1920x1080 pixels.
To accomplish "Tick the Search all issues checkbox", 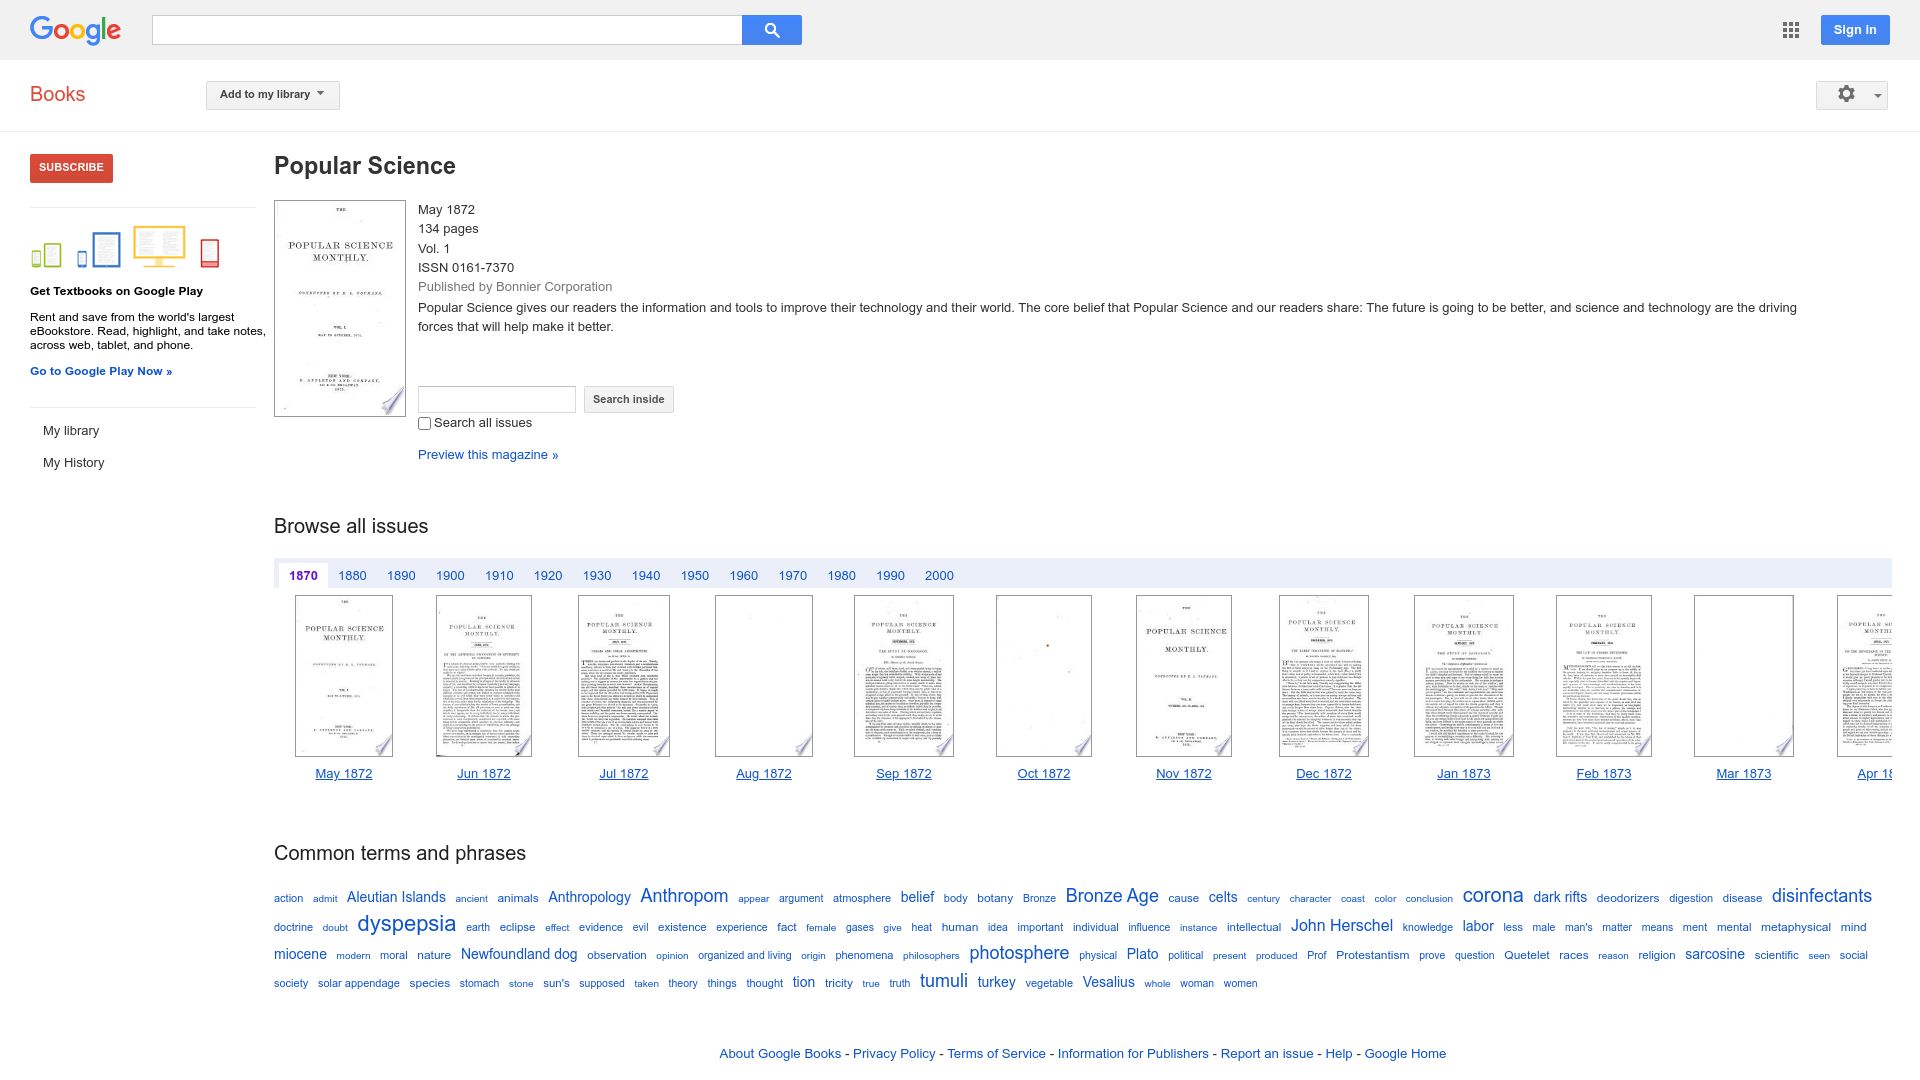I will (x=424, y=424).
